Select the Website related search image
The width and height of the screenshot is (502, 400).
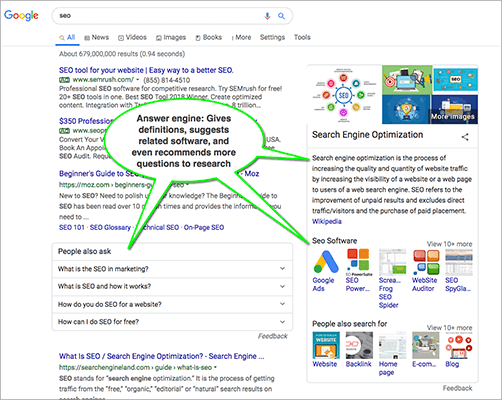pos(326,345)
